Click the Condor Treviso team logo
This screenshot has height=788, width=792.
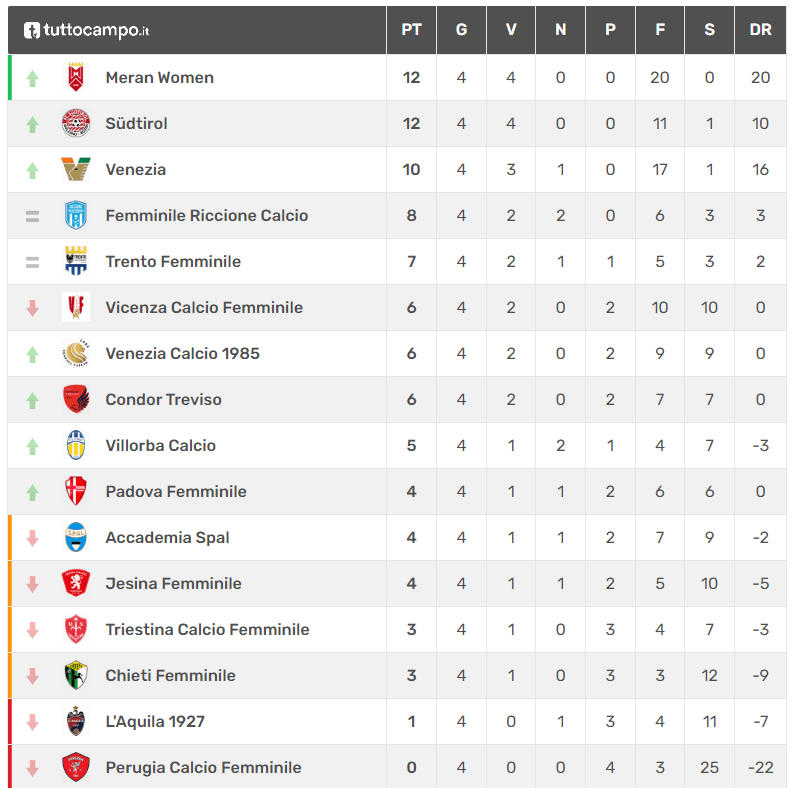[x=76, y=399]
